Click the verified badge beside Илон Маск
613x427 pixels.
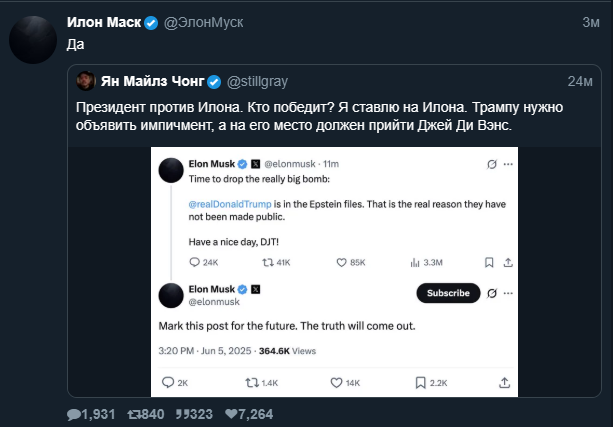pyautogui.click(x=151, y=22)
